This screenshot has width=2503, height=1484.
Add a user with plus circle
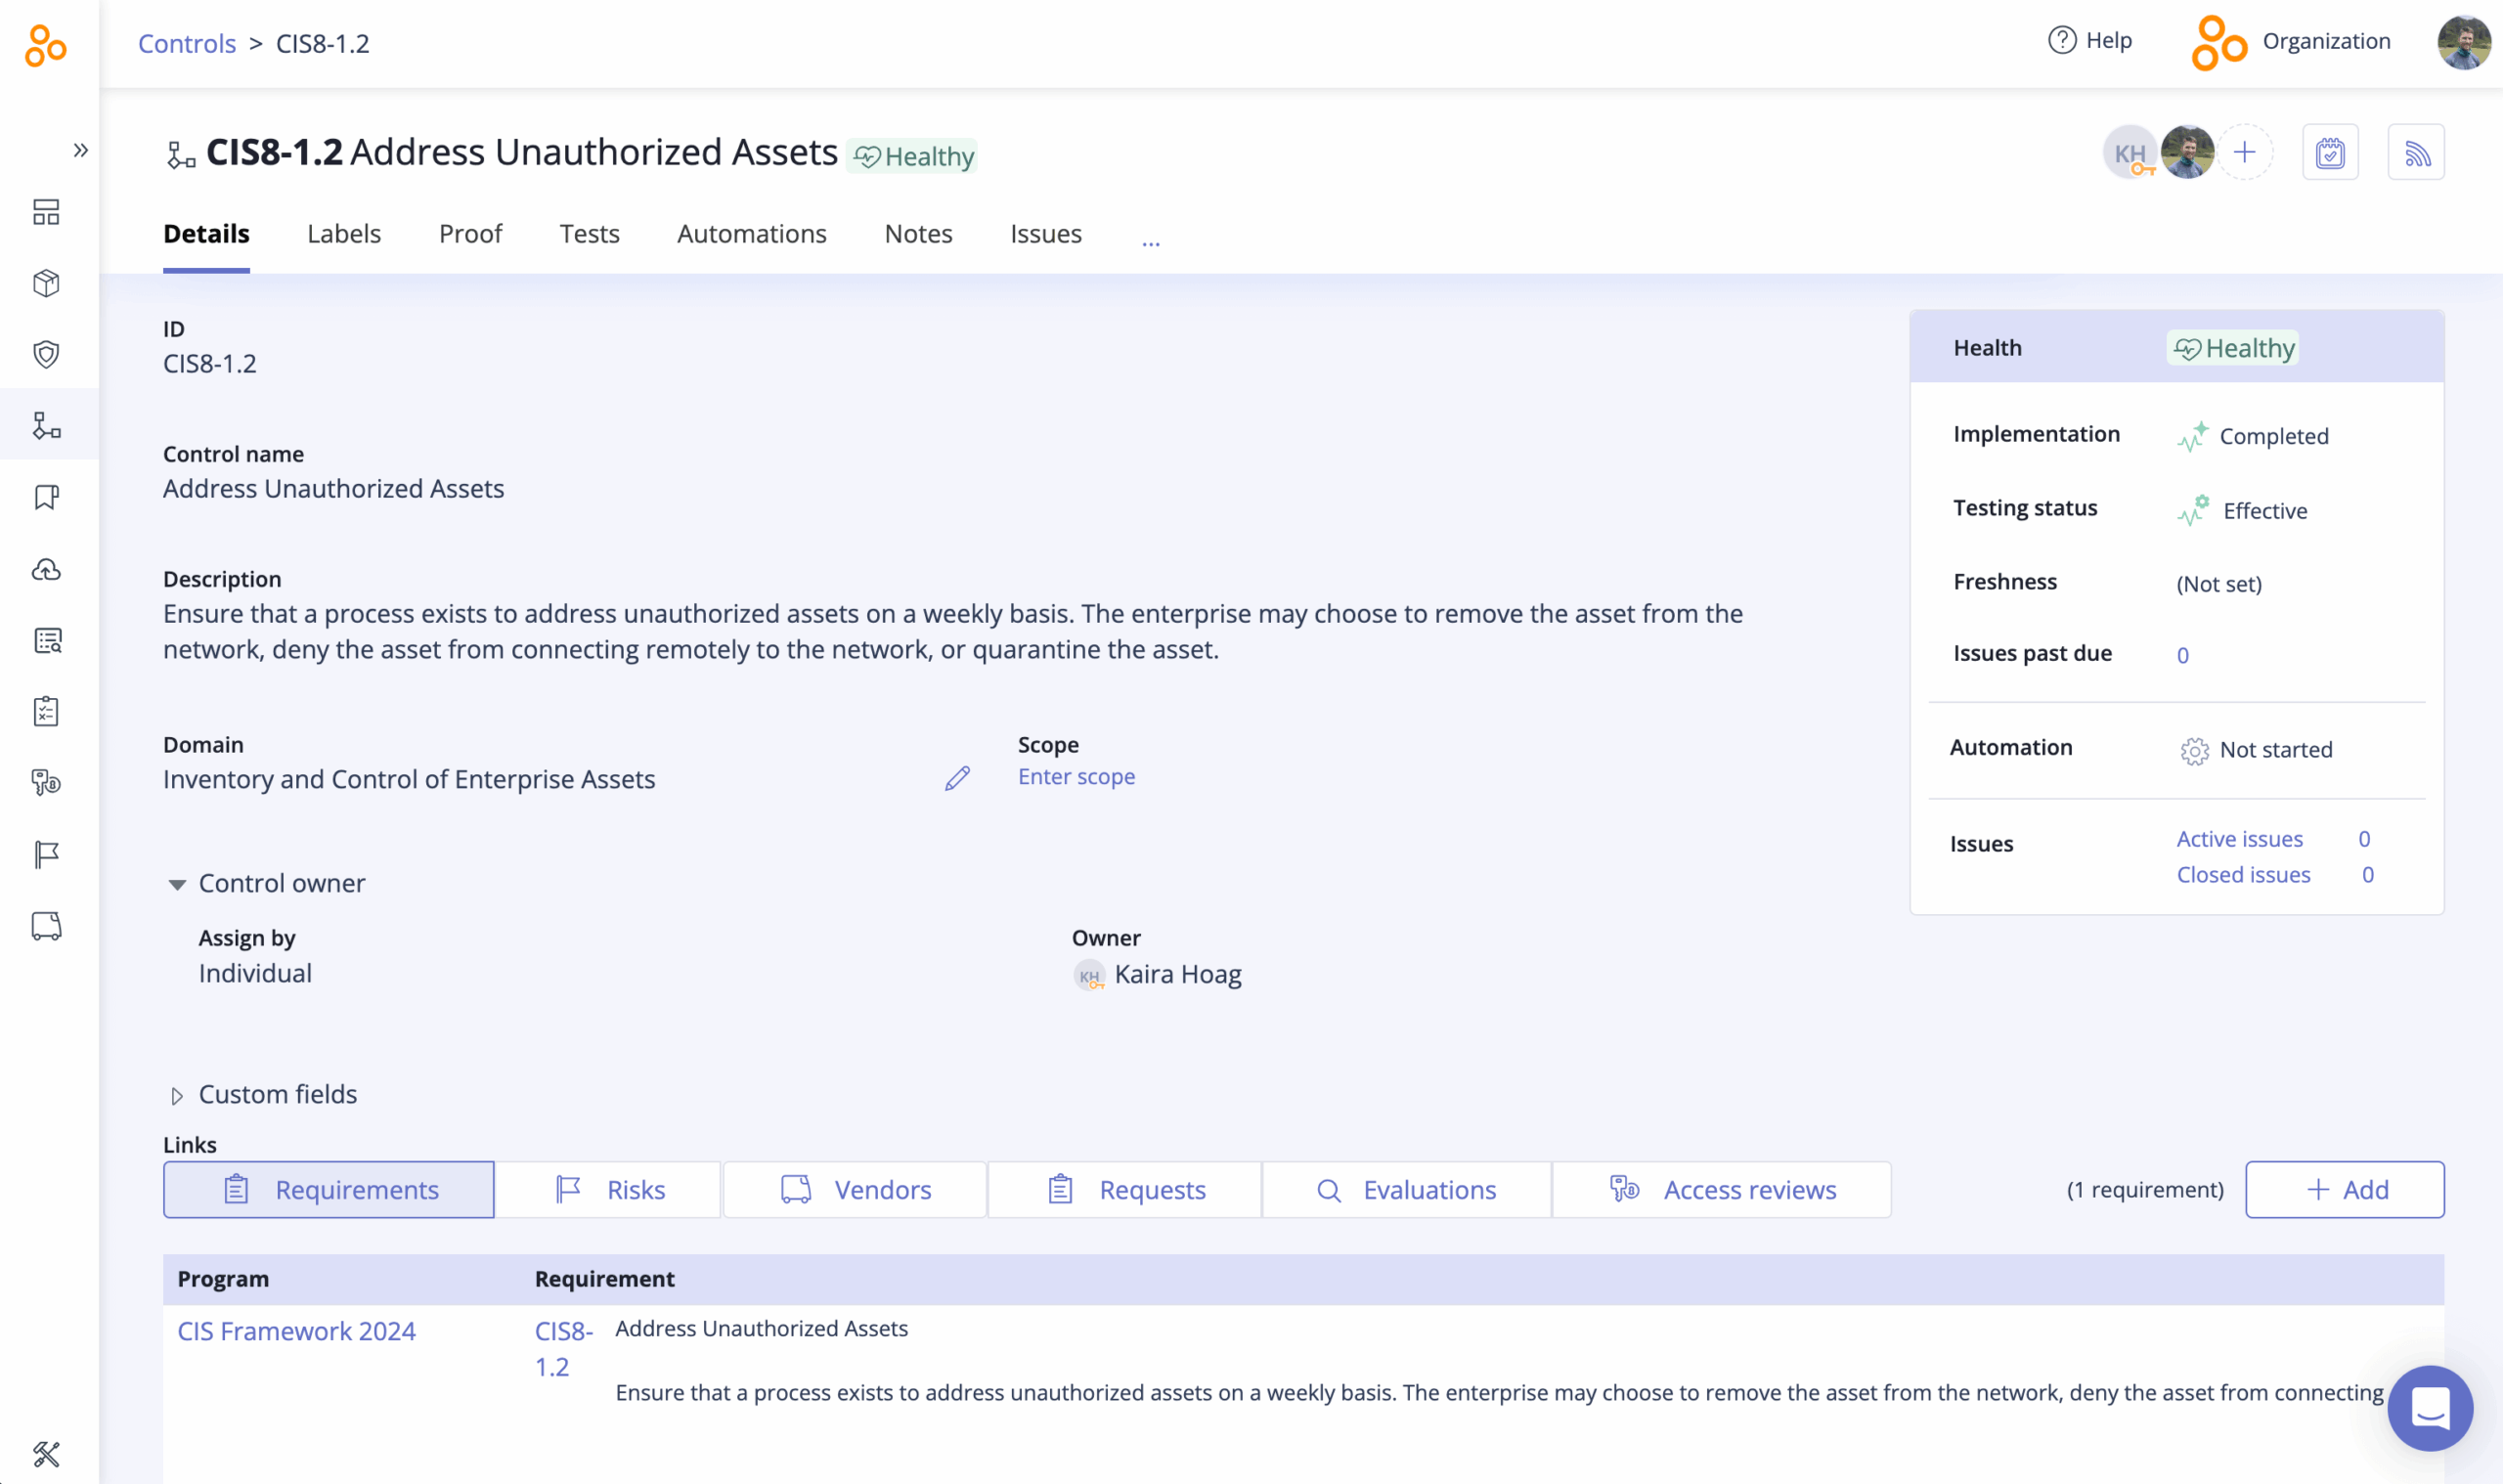2245,152
